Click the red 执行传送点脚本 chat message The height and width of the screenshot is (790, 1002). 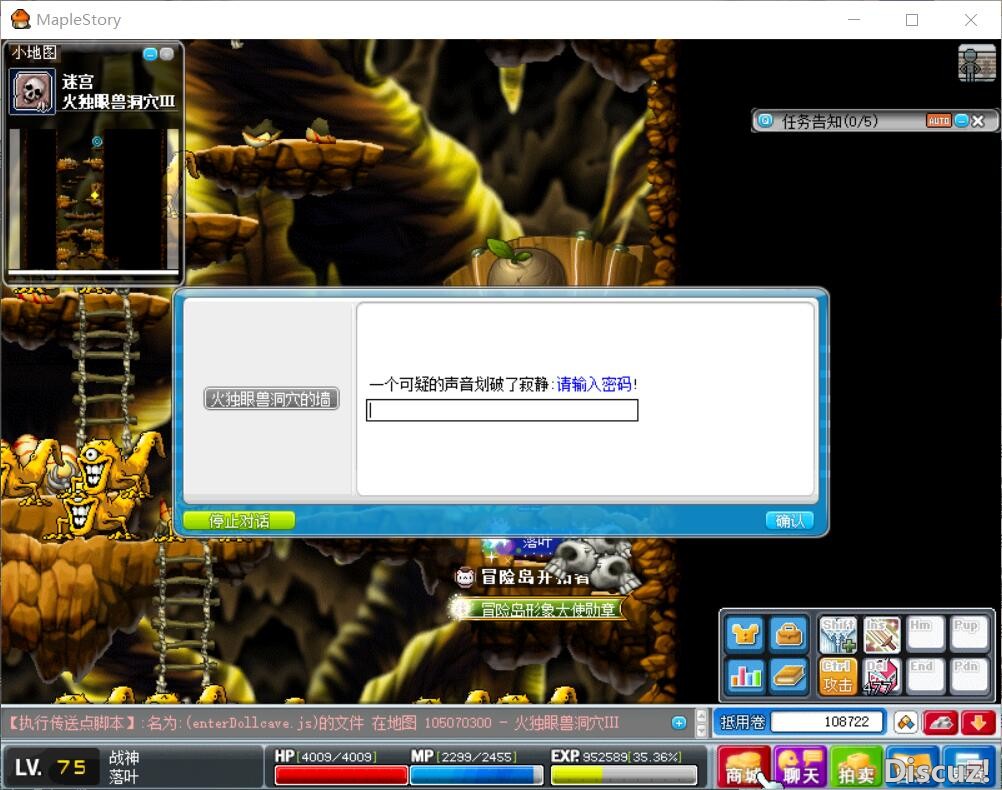[x=312, y=723]
